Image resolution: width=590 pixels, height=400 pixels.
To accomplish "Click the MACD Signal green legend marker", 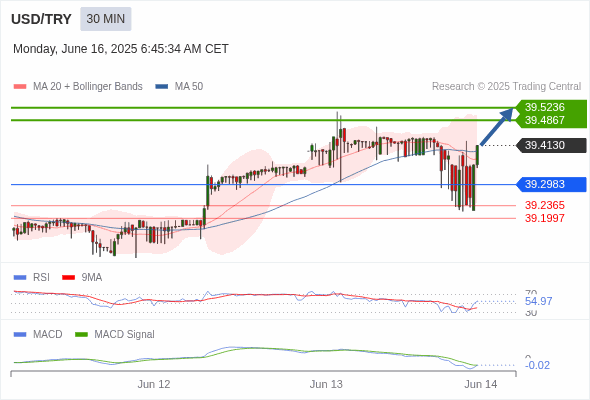I will [x=81, y=335].
